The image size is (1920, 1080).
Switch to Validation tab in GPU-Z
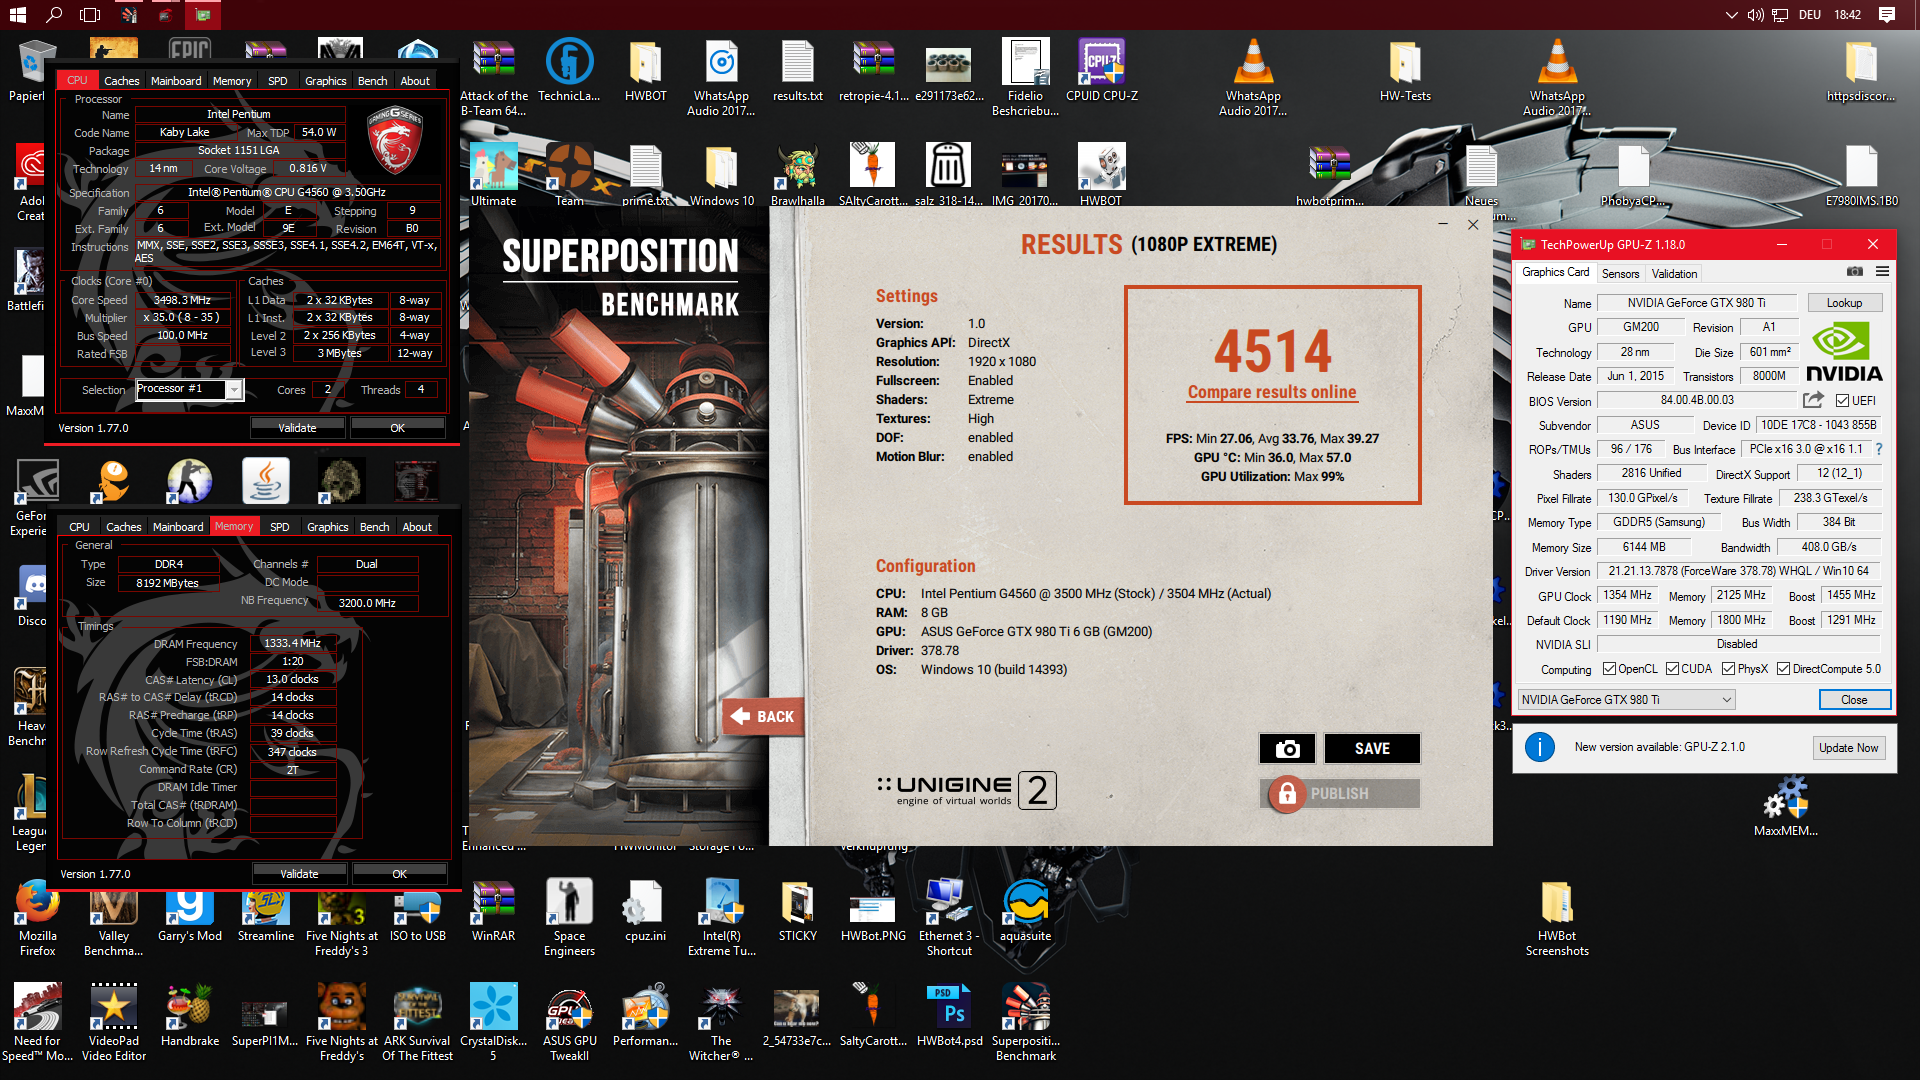[1674, 273]
